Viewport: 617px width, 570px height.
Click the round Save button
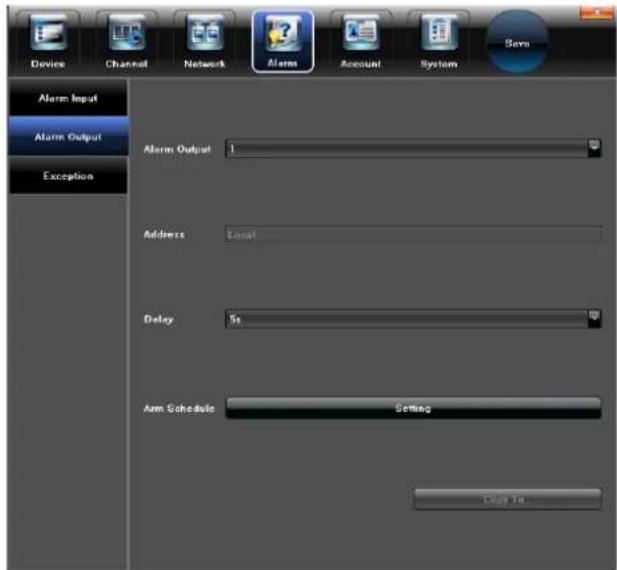tap(517, 42)
